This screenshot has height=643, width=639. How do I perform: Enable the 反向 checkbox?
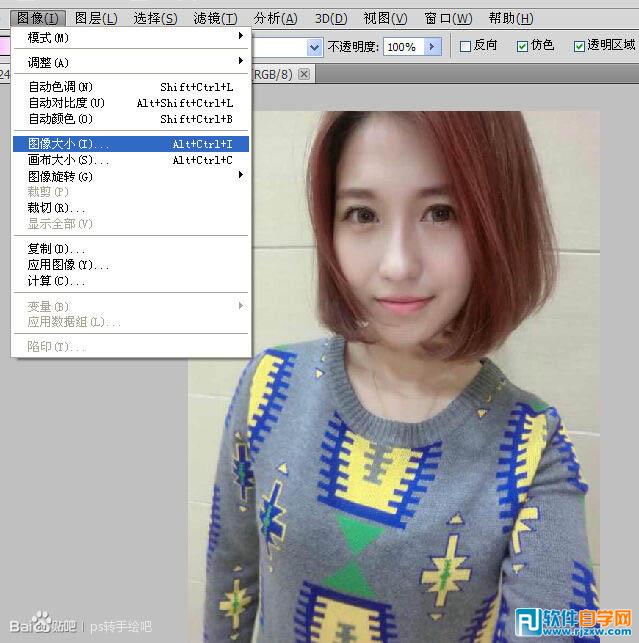(x=465, y=46)
